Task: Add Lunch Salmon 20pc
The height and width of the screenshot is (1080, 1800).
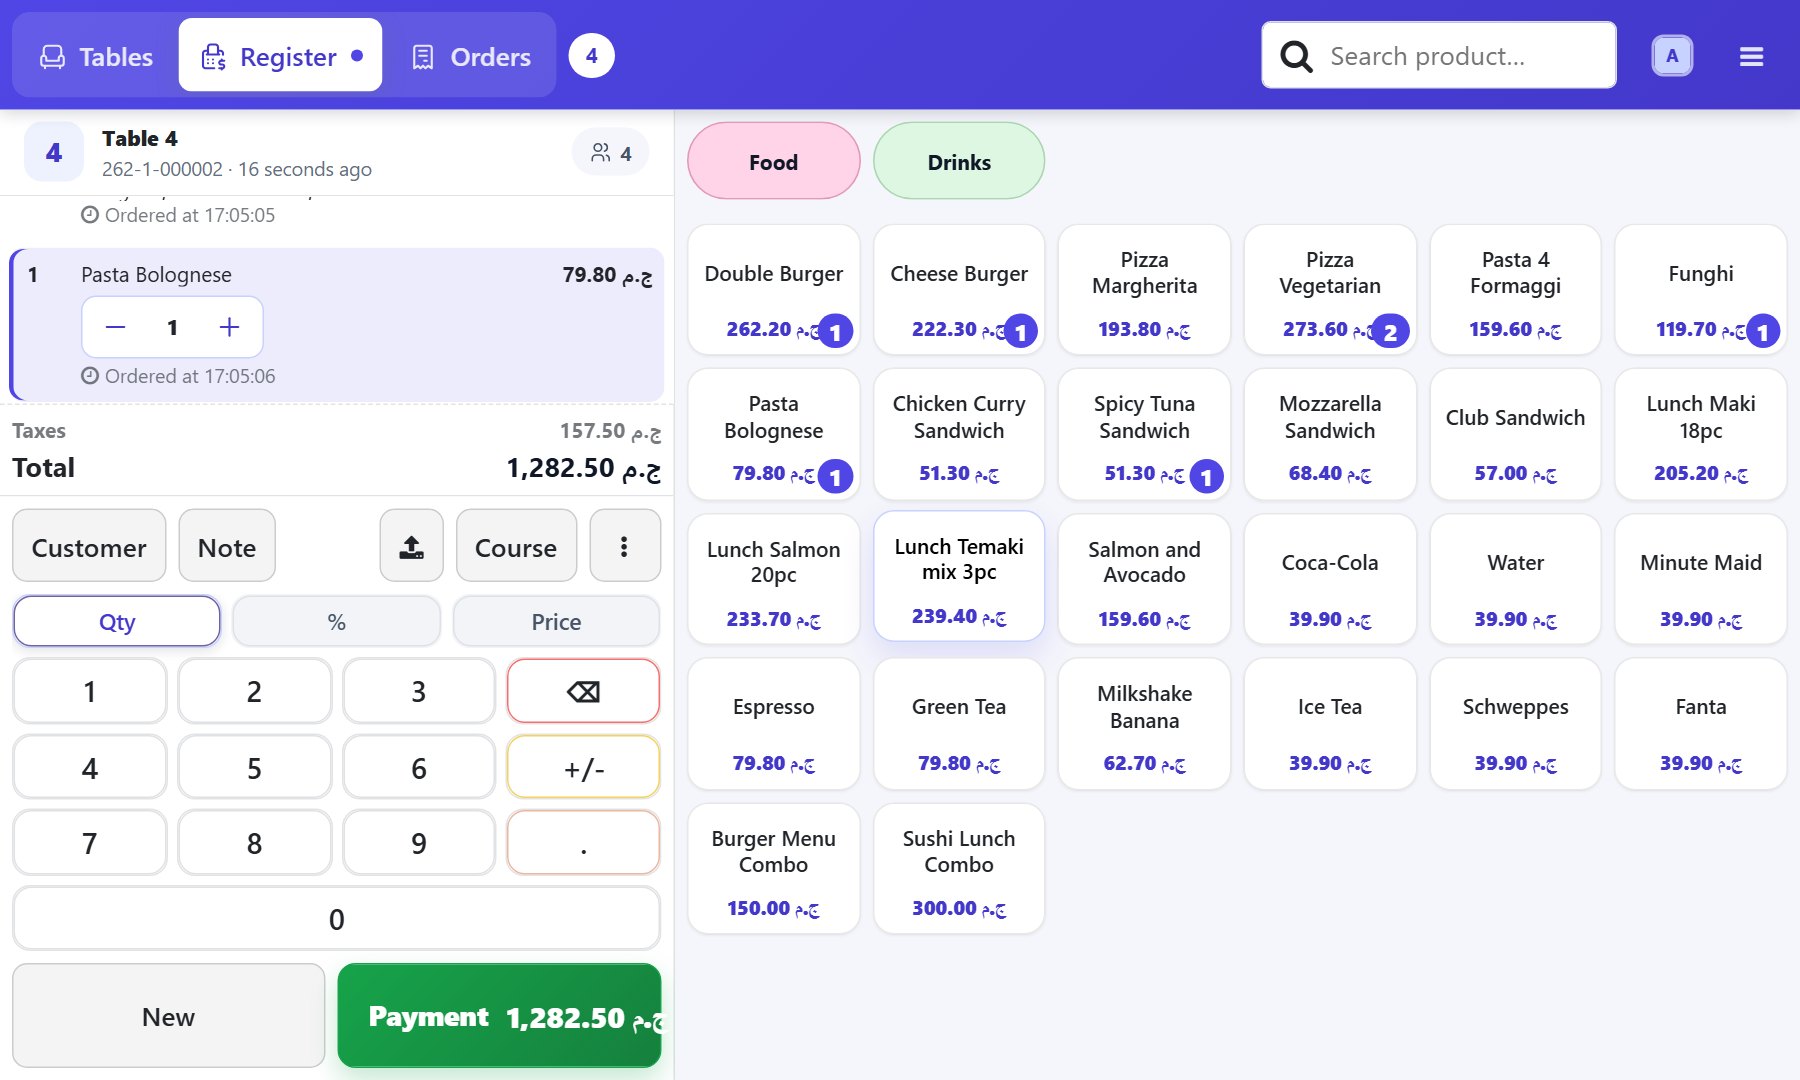Action: point(773,579)
